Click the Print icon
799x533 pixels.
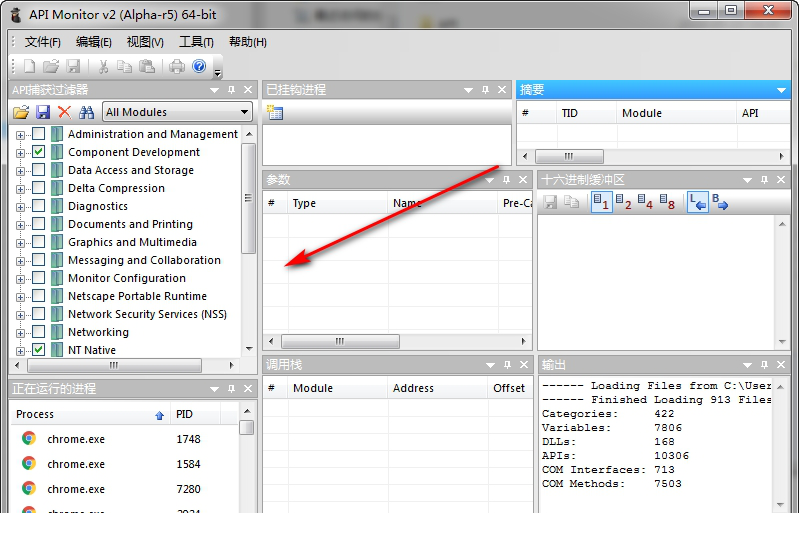coord(177,66)
